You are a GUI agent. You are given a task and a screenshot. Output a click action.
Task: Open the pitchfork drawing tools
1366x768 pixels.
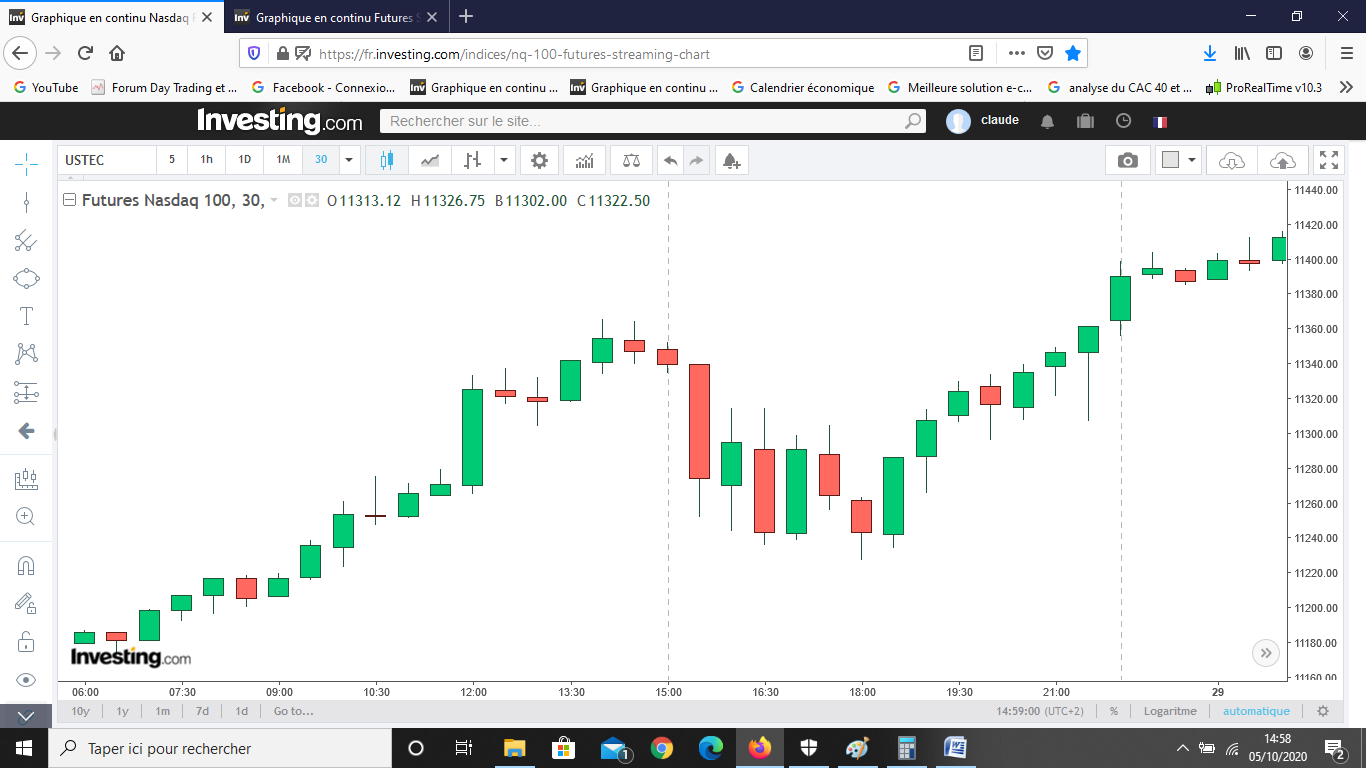26,241
